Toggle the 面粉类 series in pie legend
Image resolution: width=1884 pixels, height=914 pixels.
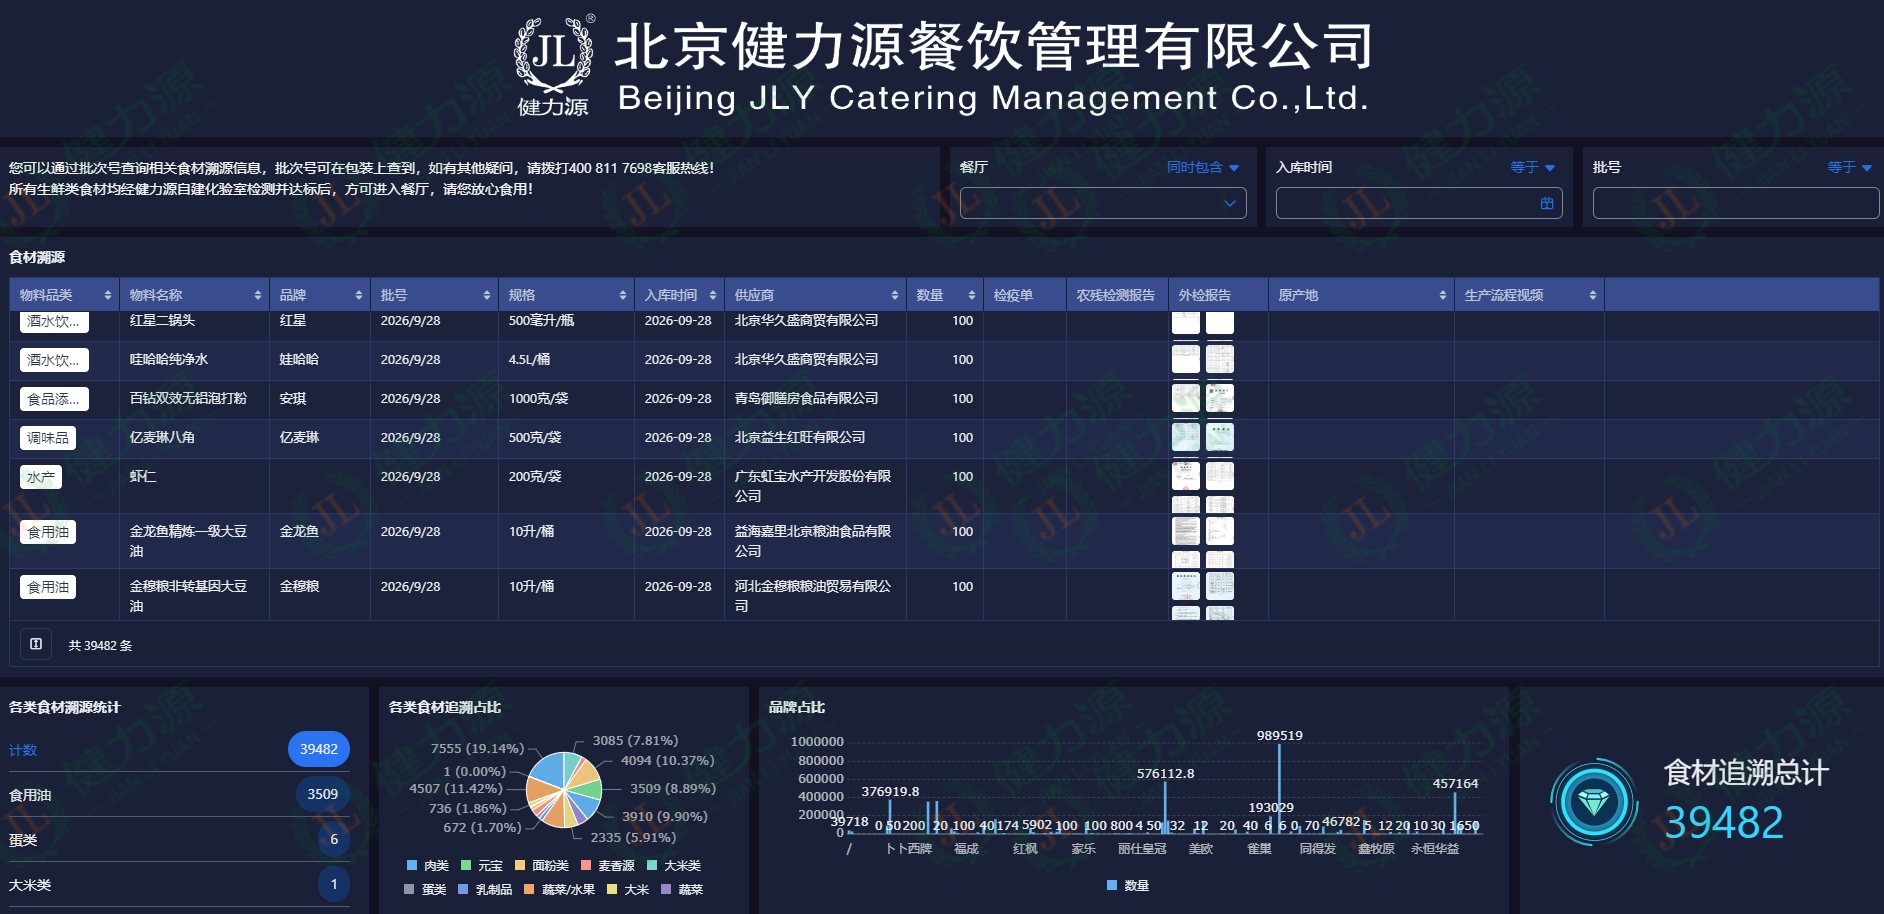[542, 865]
